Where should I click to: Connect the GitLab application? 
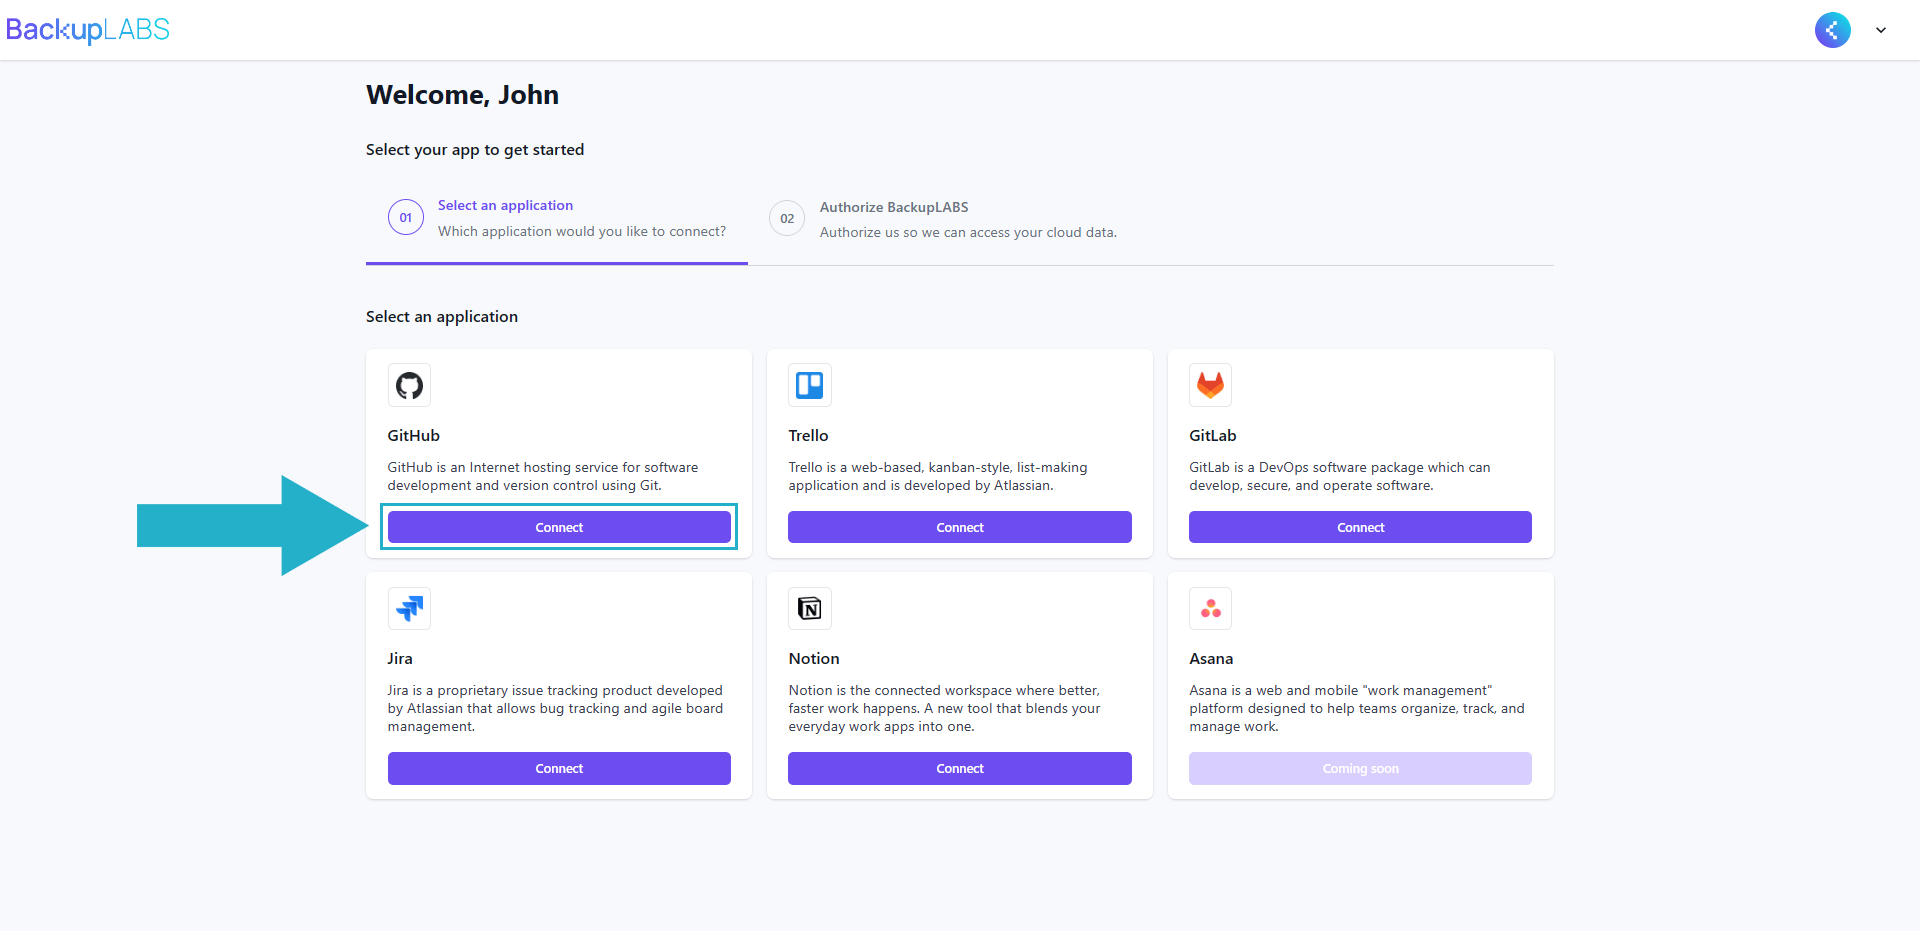coord(1360,527)
